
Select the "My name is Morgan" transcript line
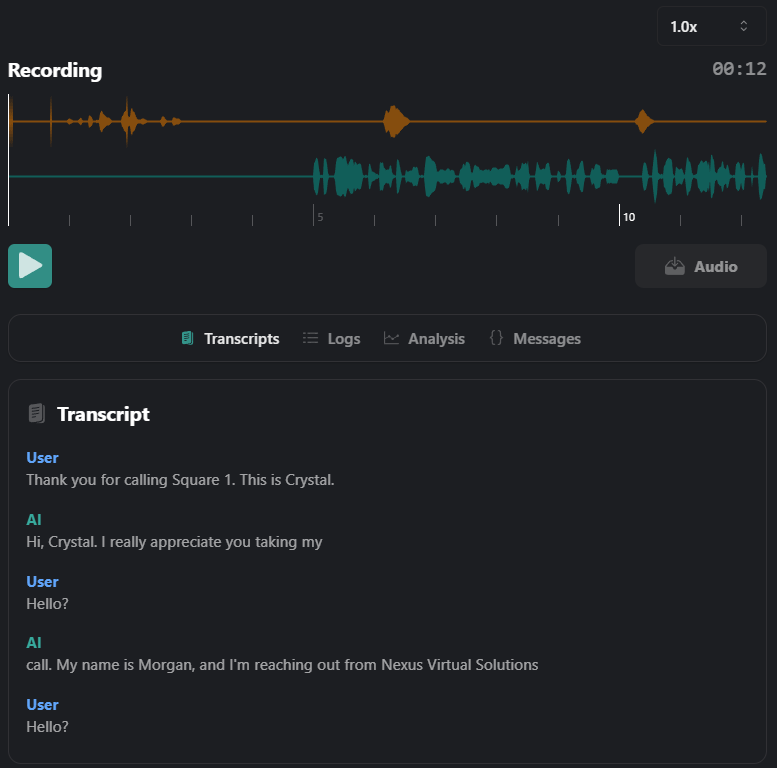click(282, 664)
